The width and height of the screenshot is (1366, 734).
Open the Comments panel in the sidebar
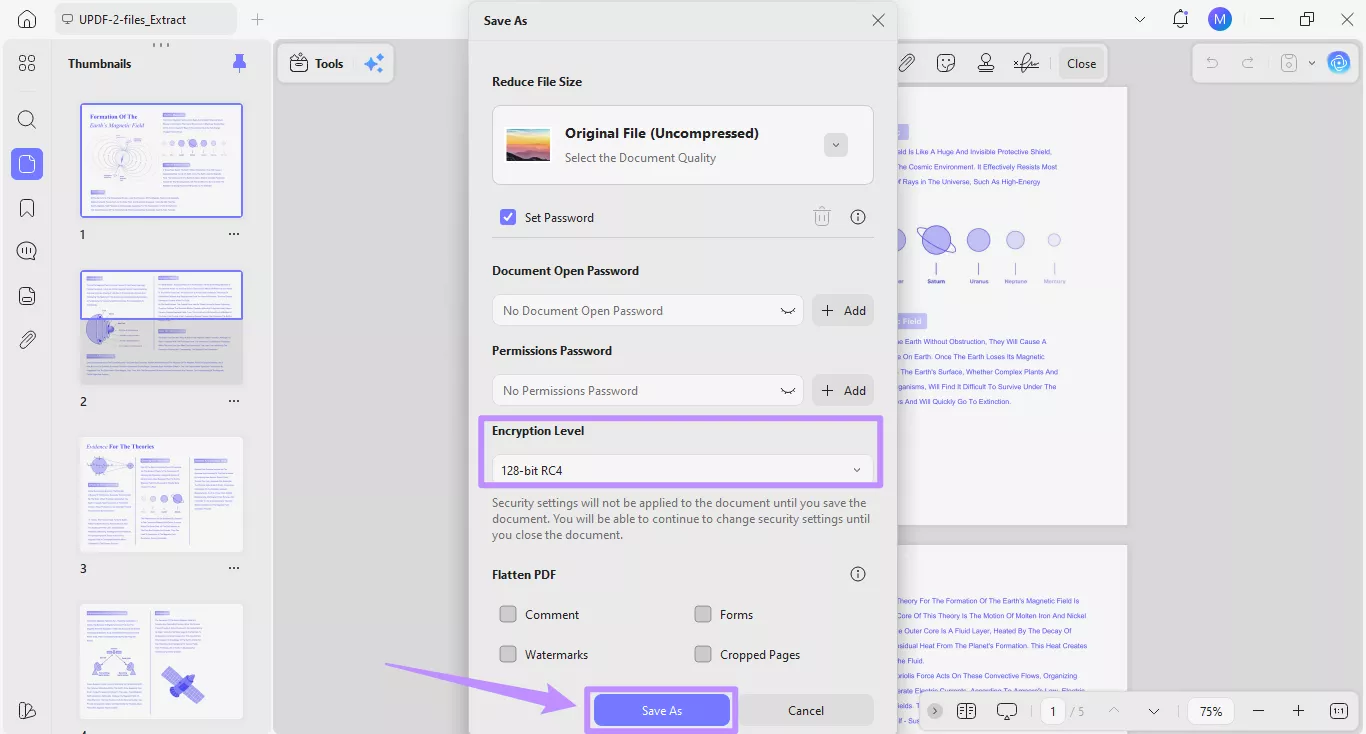(27, 250)
